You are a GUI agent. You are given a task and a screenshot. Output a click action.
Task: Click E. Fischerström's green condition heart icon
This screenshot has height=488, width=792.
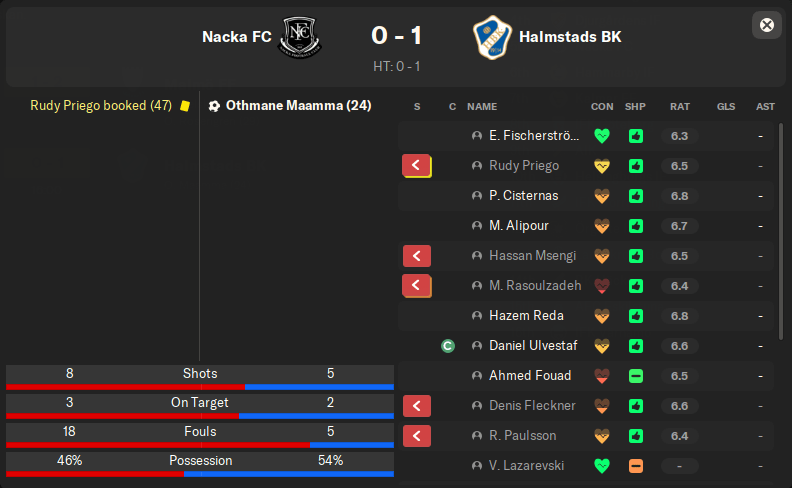click(x=601, y=136)
